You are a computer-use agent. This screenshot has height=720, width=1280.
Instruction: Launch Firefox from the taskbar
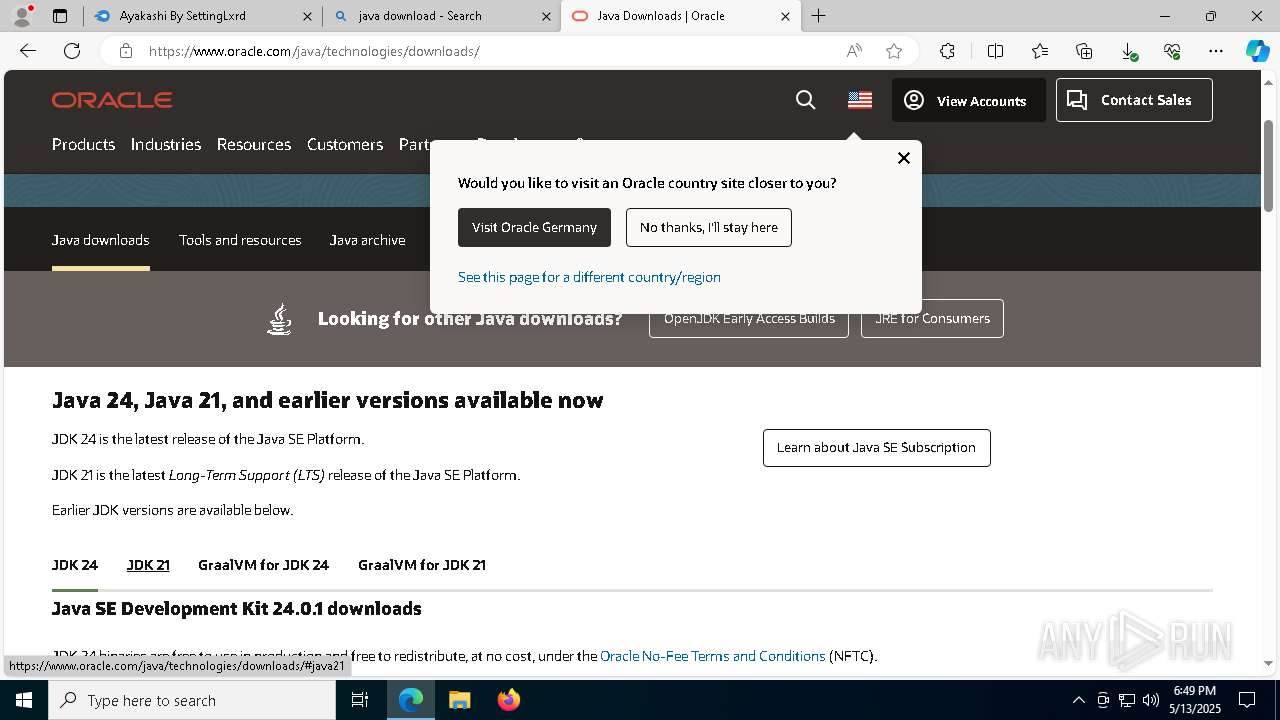click(508, 700)
